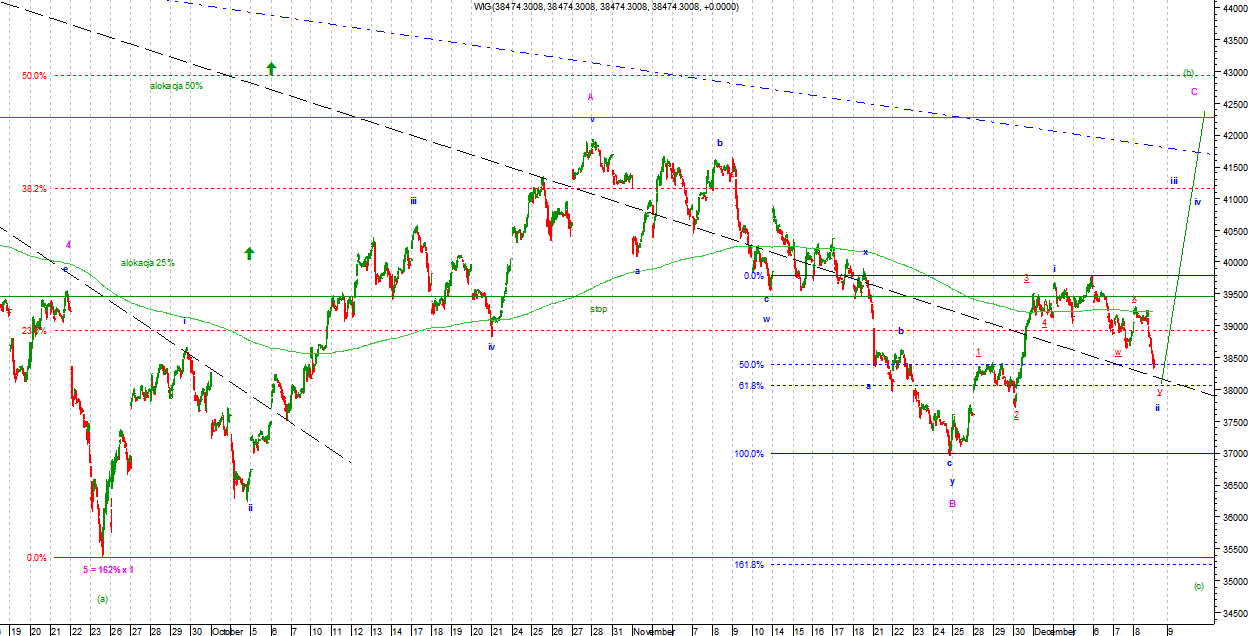The height and width of the screenshot is (636, 1250).
Task: Click the green up arrow above alokacja 25%
Action: pyautogui.click(x=249, y=253)
